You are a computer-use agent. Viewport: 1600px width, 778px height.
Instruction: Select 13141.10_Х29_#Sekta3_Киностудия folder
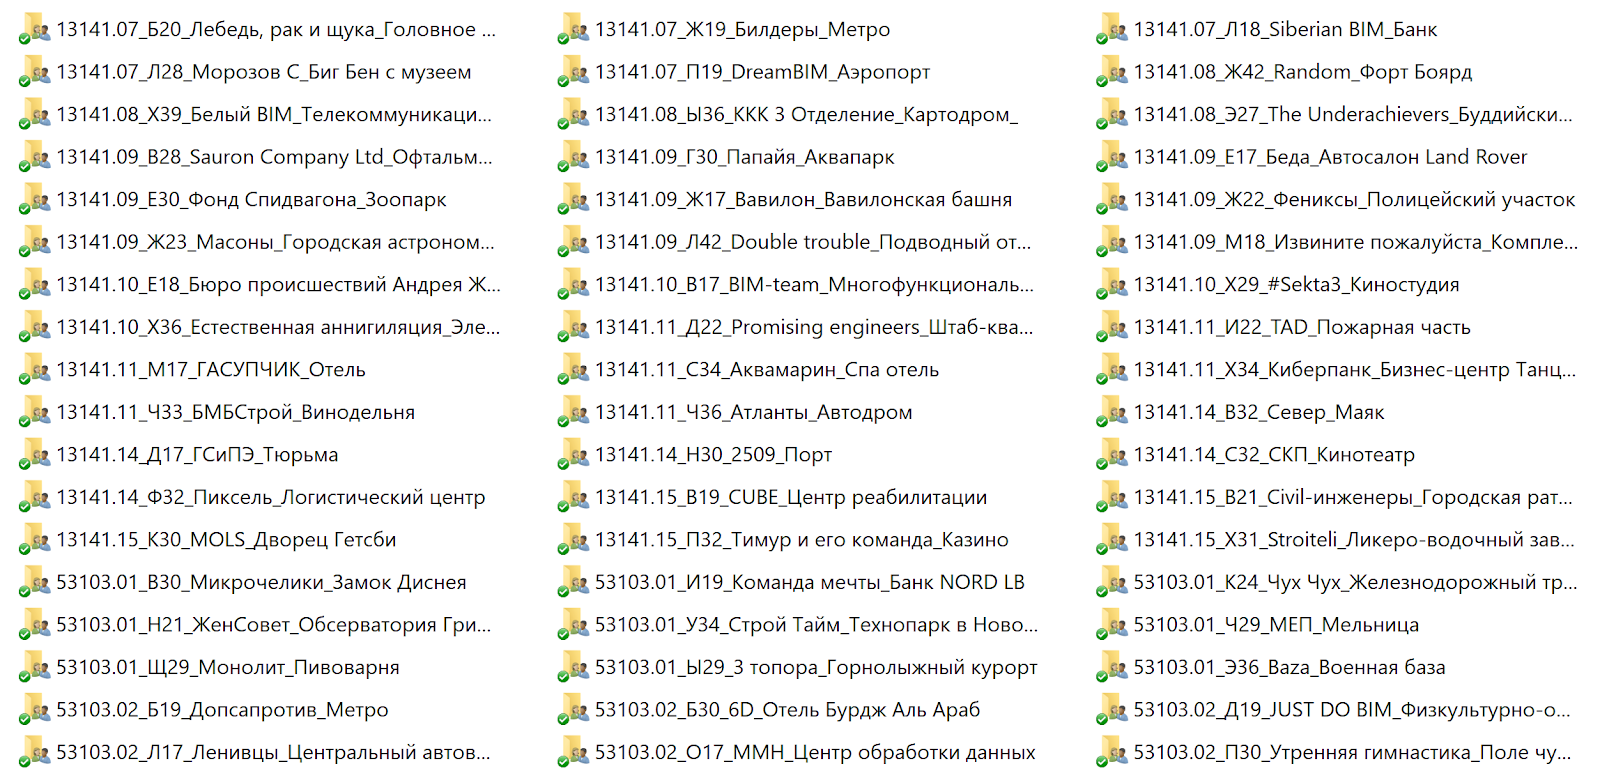click(x=1296, y=285)
